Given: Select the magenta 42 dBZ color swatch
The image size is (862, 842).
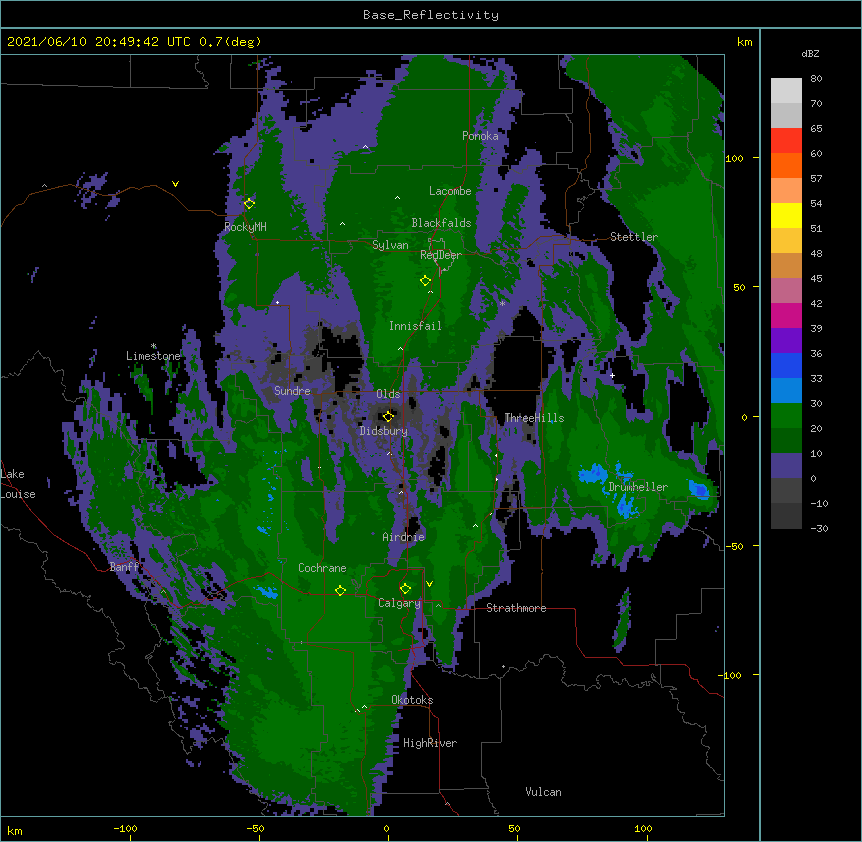Looking at the screenshot, I should (x=786, y=315).
